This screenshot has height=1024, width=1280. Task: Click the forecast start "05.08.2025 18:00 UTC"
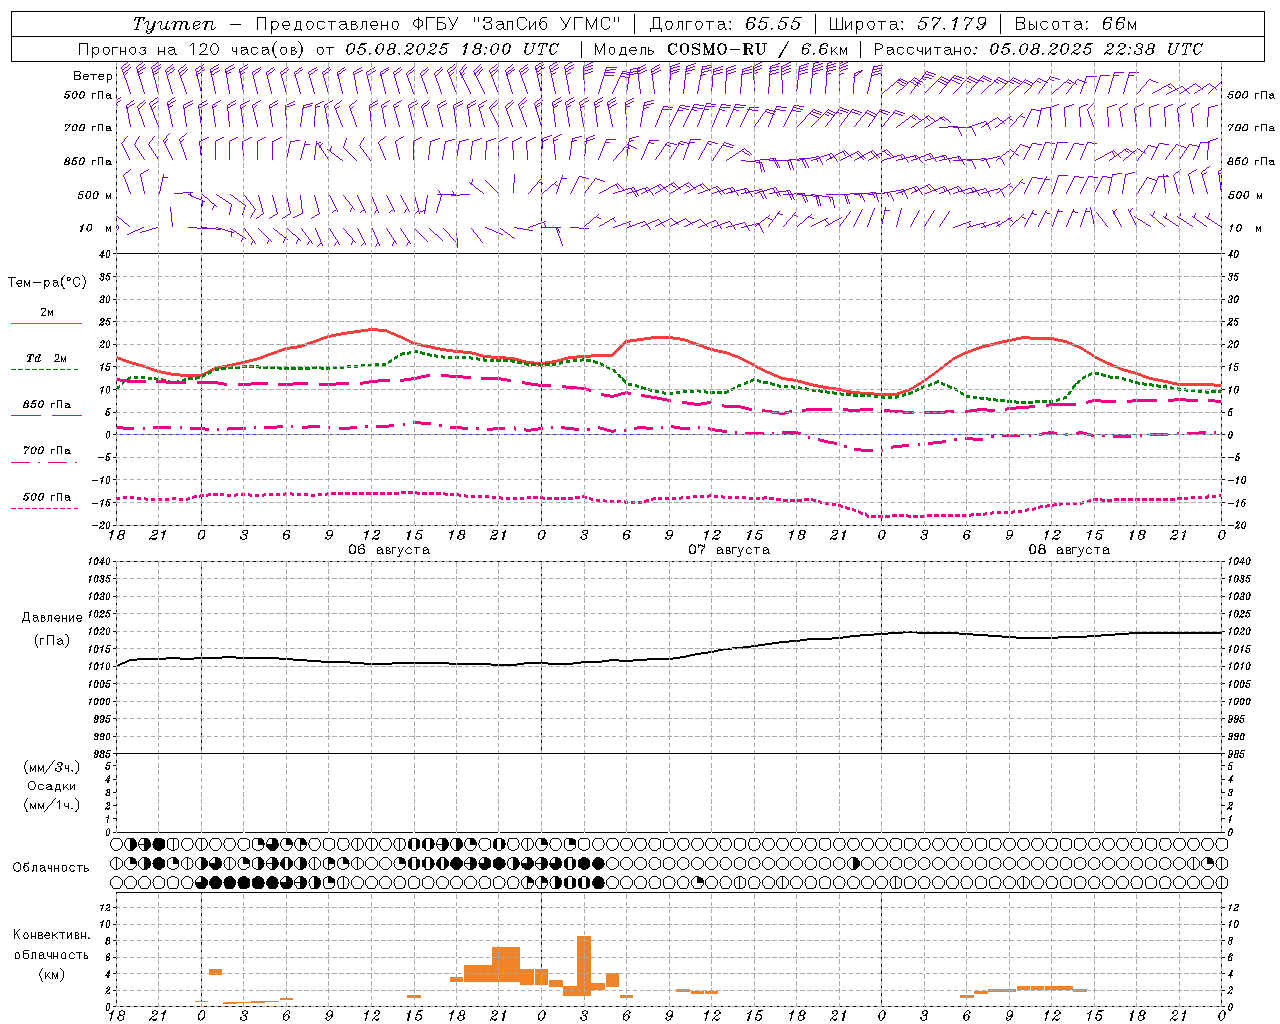452,49
